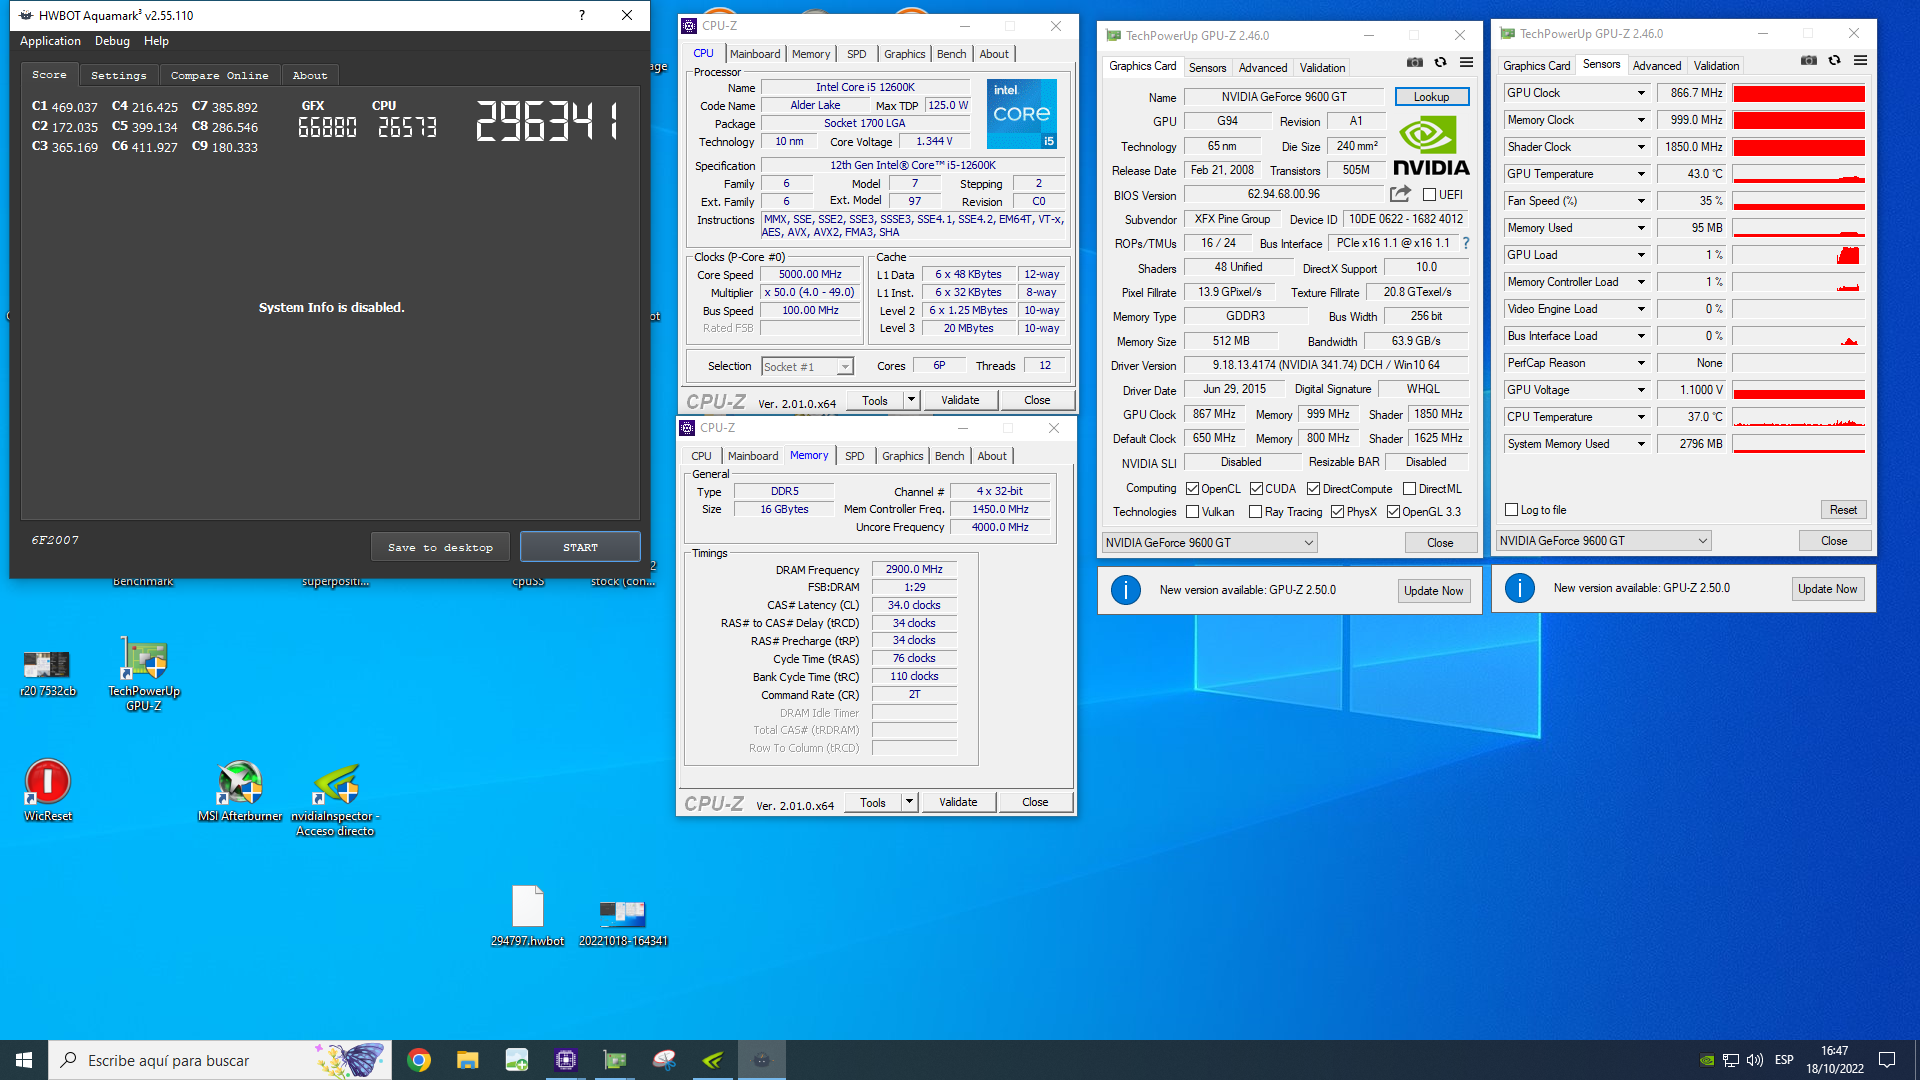Screen dimensions: 1920x1080
Task: Toggle the Vulkan checkbox
Action: 1192,512
